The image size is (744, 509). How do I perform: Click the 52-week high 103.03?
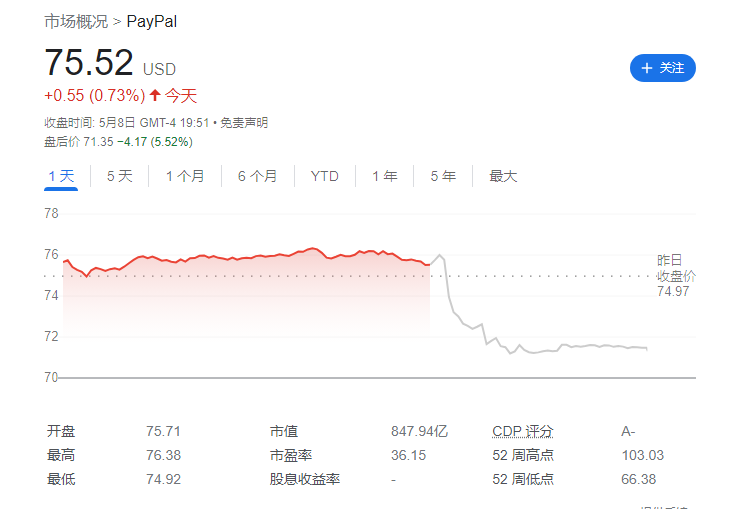642,455
